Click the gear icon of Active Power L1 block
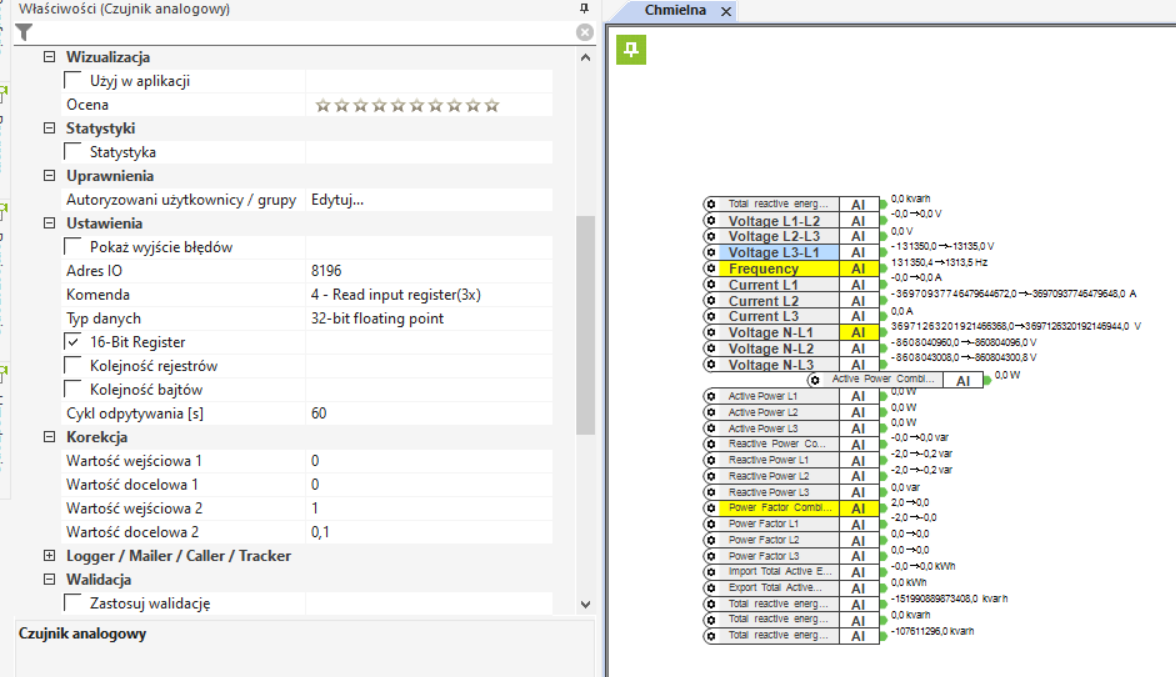This screenshot has width=1176, height=677. (711, 396)
